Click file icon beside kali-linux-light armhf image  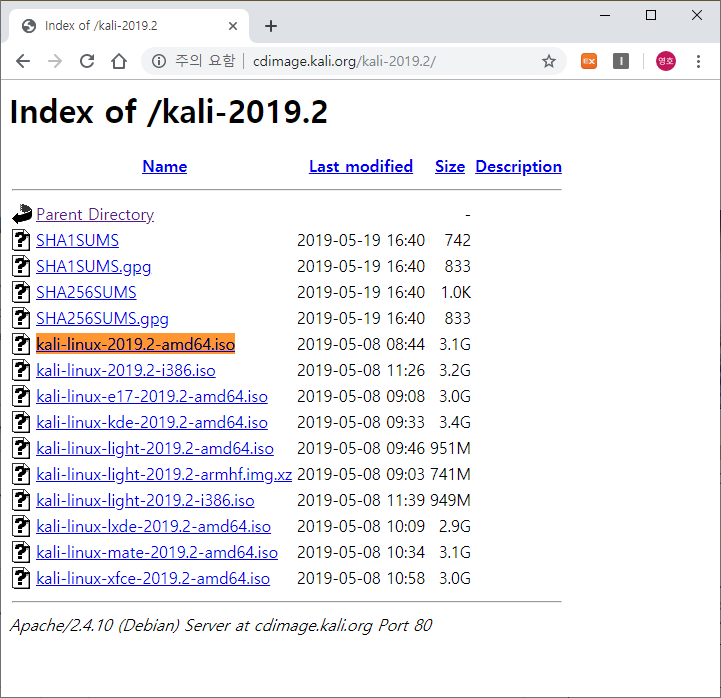tap(21, 474)
